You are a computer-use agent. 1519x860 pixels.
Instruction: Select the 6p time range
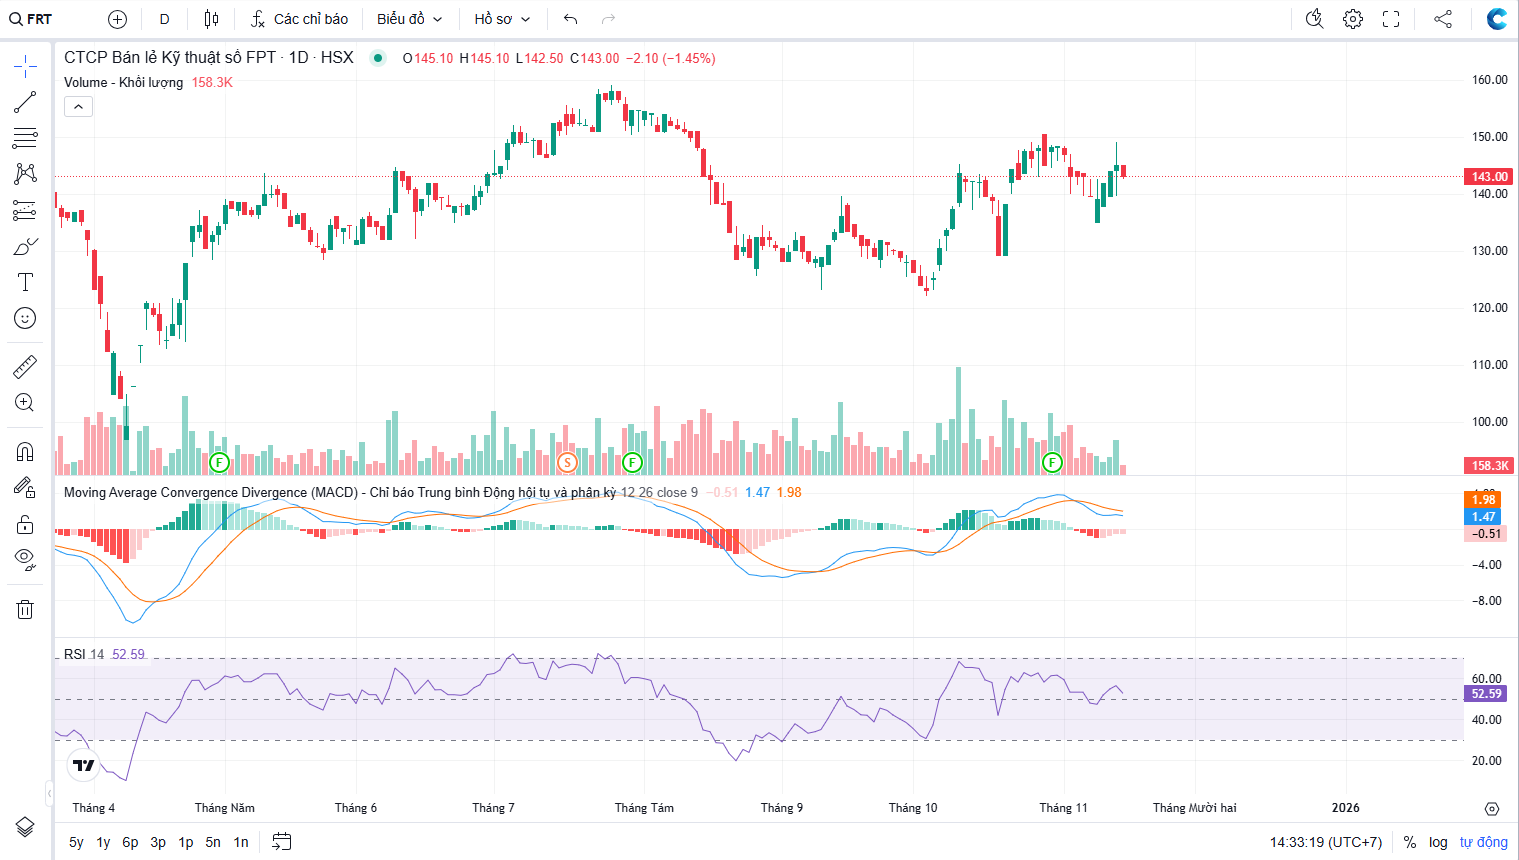tap(130, 842)
